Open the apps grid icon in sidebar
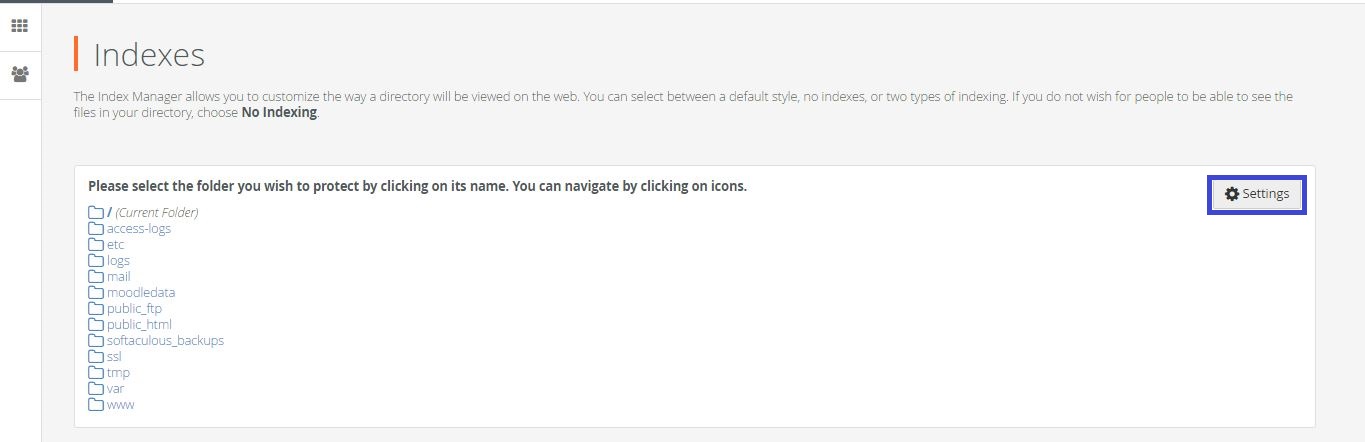The height and width of the screenshot is (442, 1365). pos(19,26)
